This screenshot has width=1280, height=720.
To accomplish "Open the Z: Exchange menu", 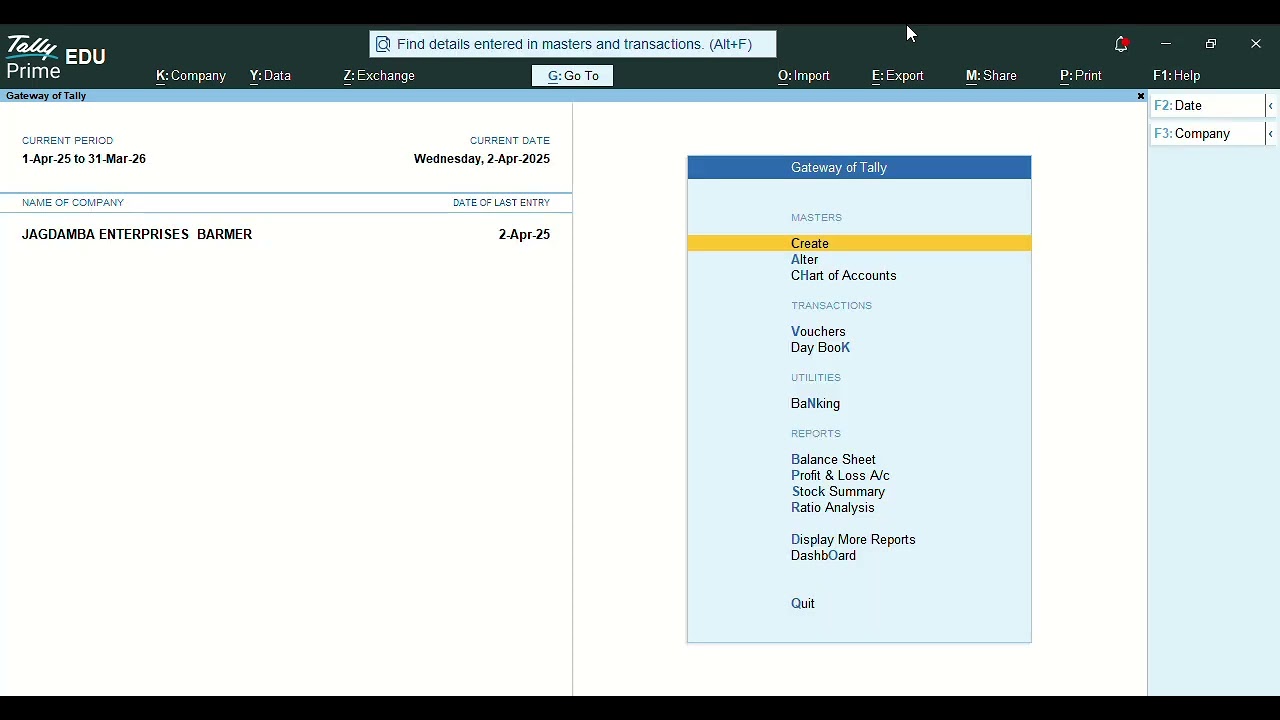I will point(379,76).
